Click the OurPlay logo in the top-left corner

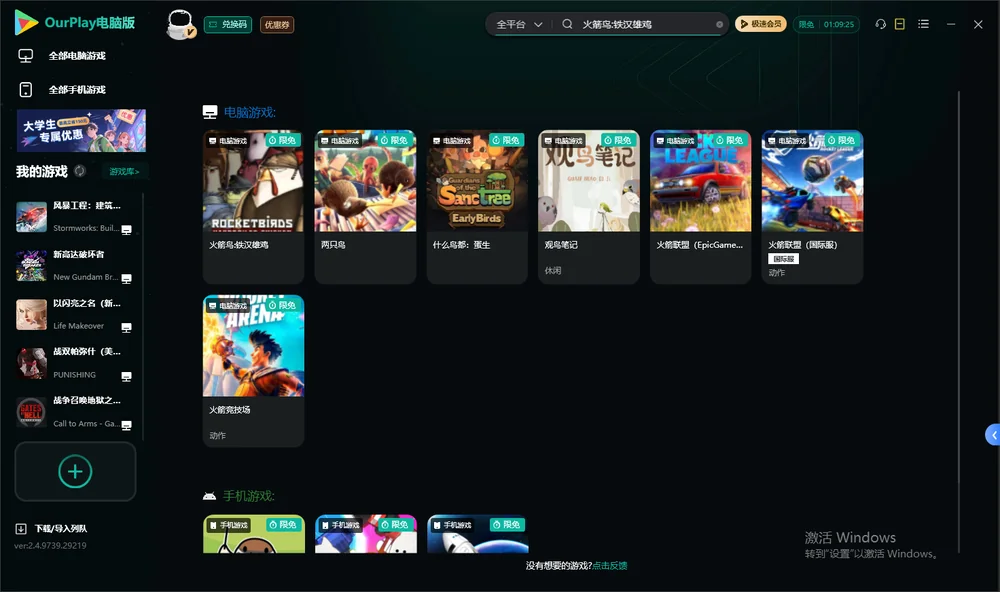75,23
